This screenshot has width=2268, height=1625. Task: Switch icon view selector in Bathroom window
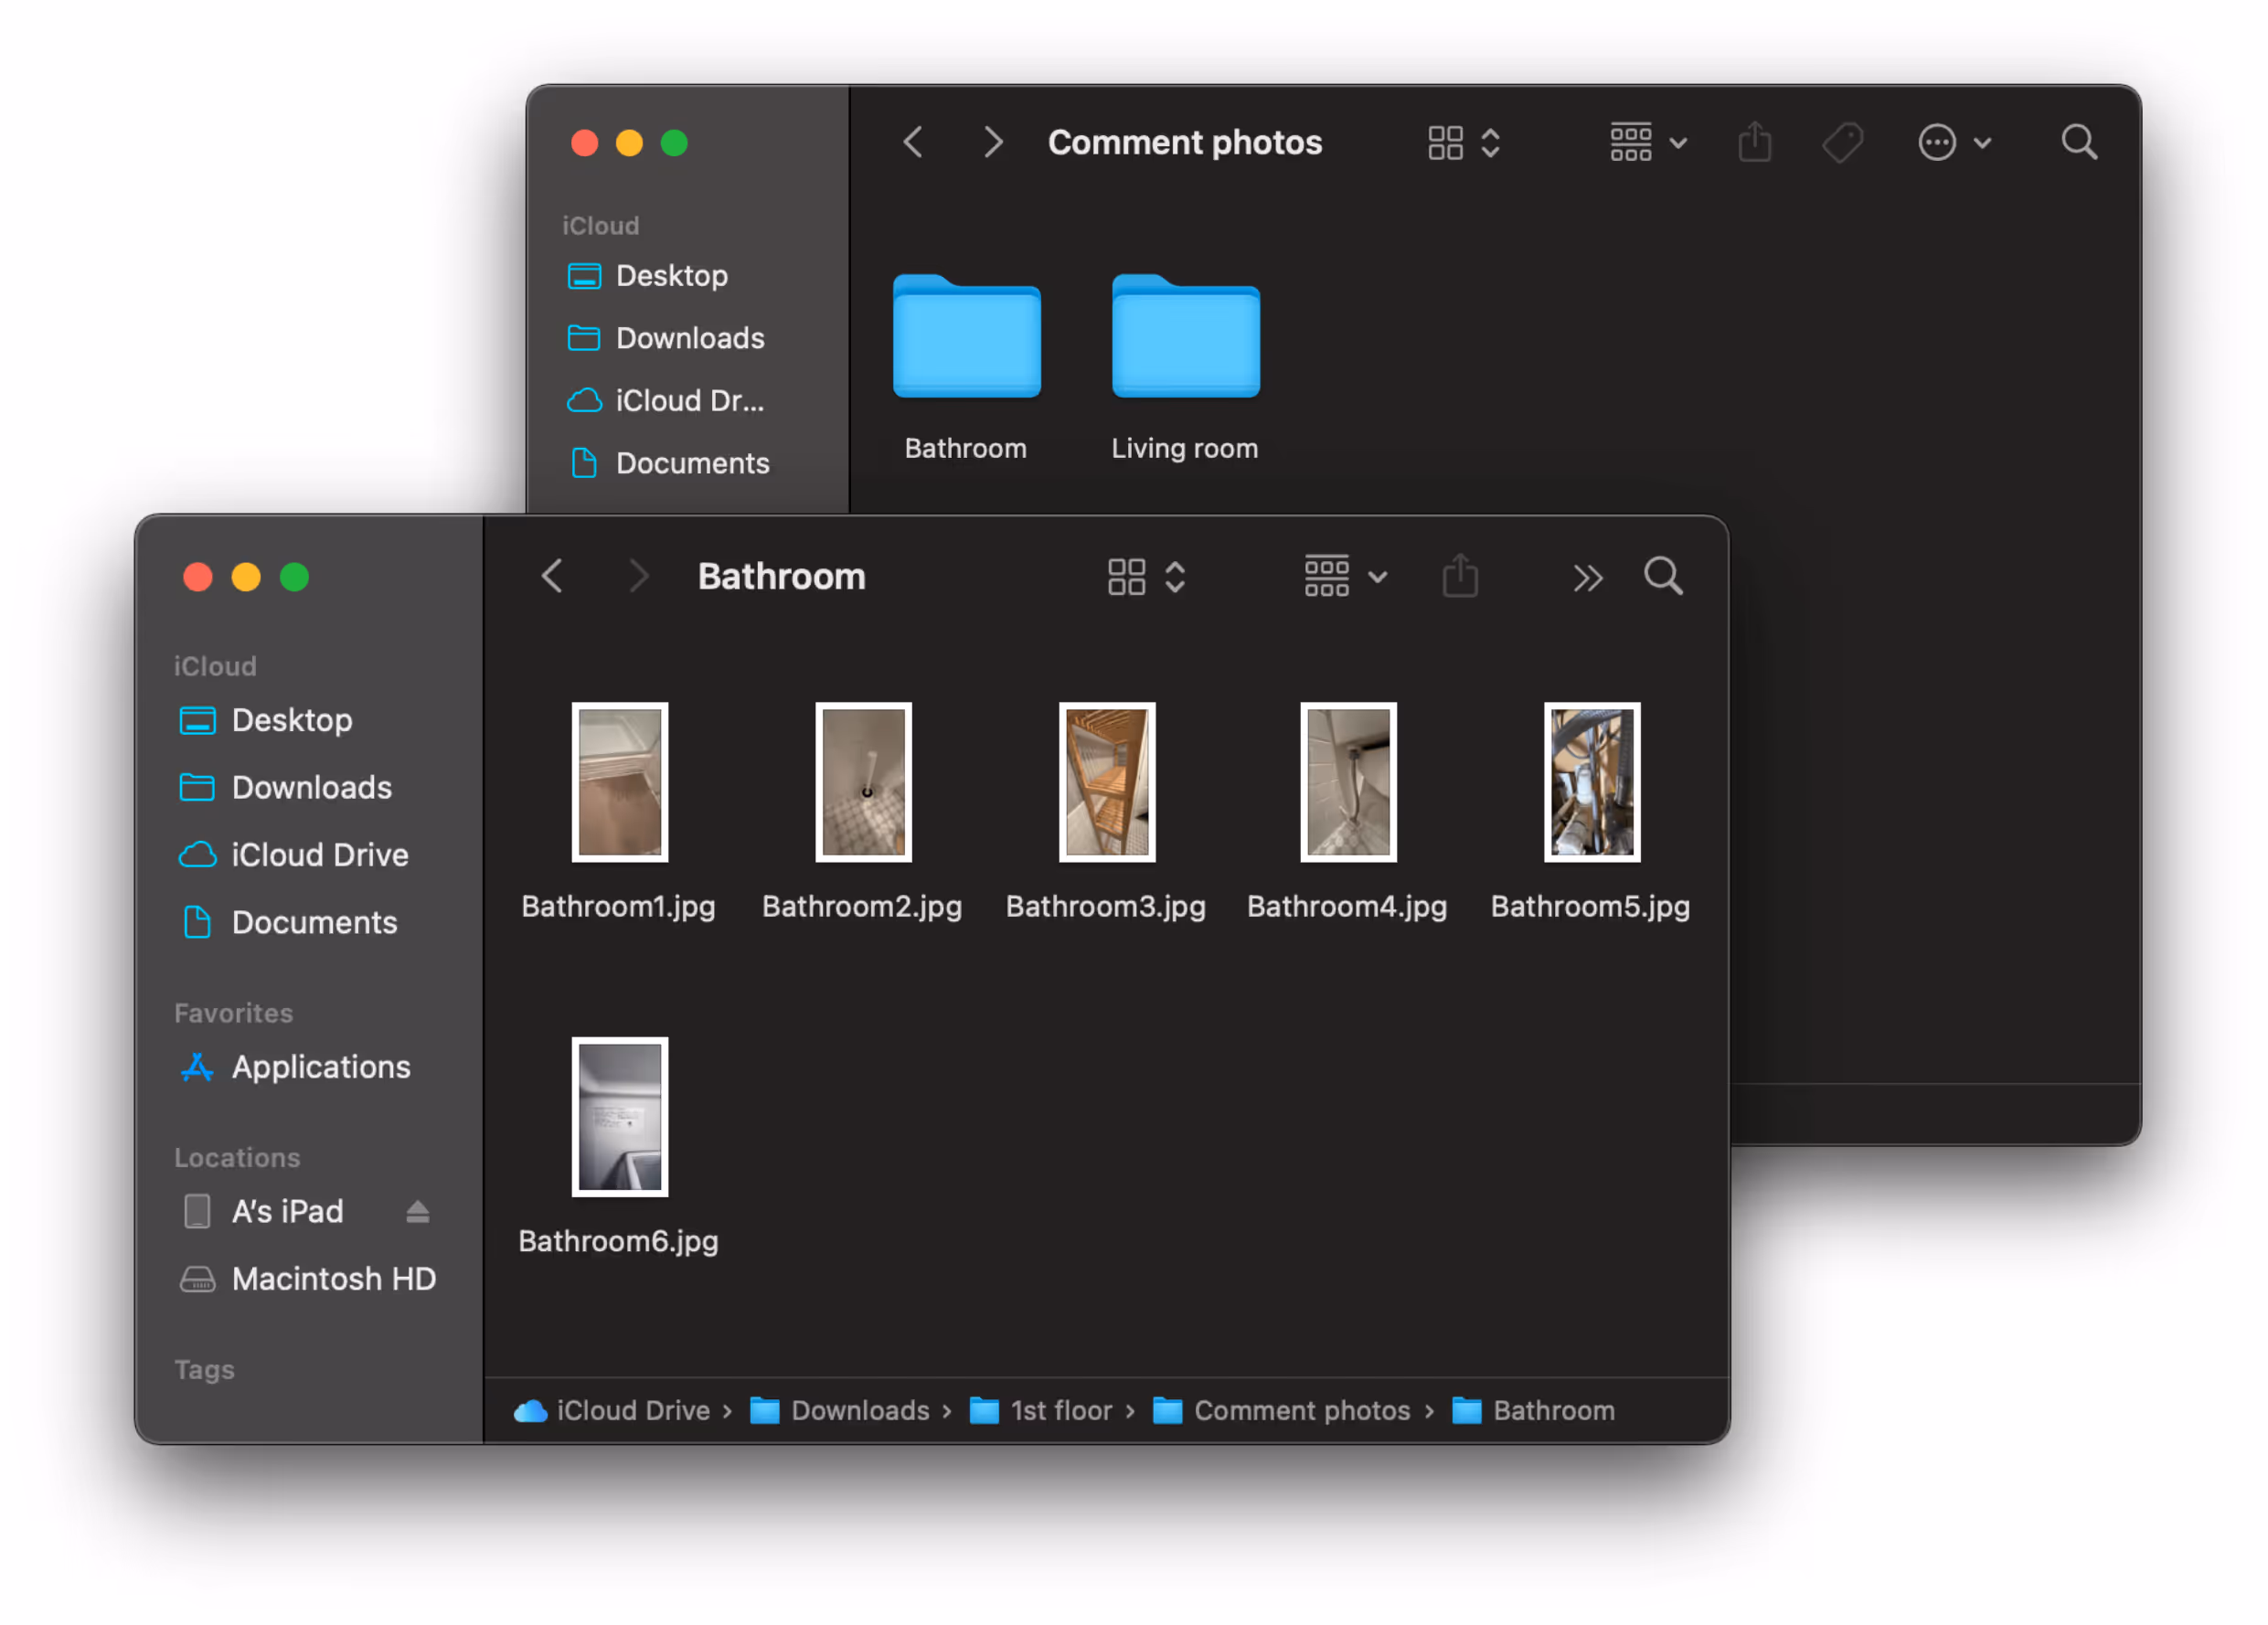click(1146, 577)
